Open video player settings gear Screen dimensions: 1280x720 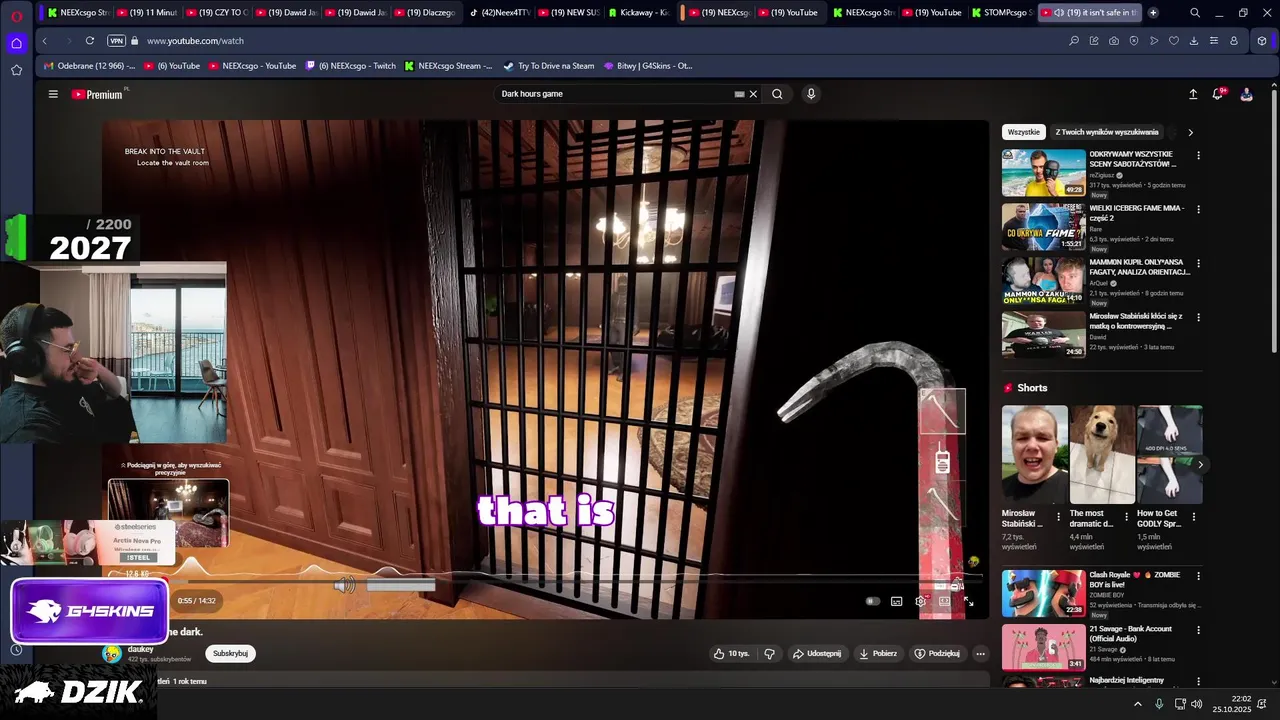(921, 601)
